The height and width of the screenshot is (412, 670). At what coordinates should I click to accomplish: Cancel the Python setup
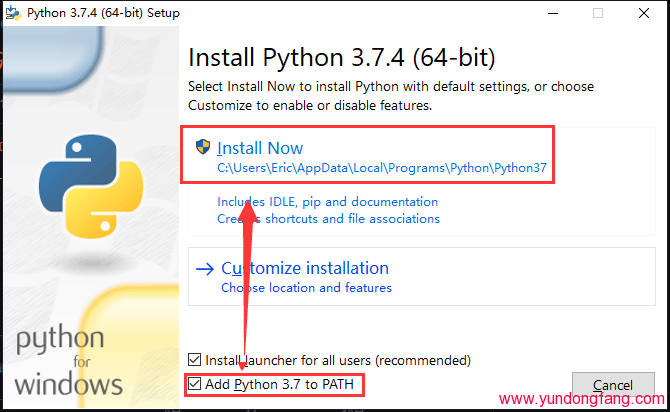613,385
